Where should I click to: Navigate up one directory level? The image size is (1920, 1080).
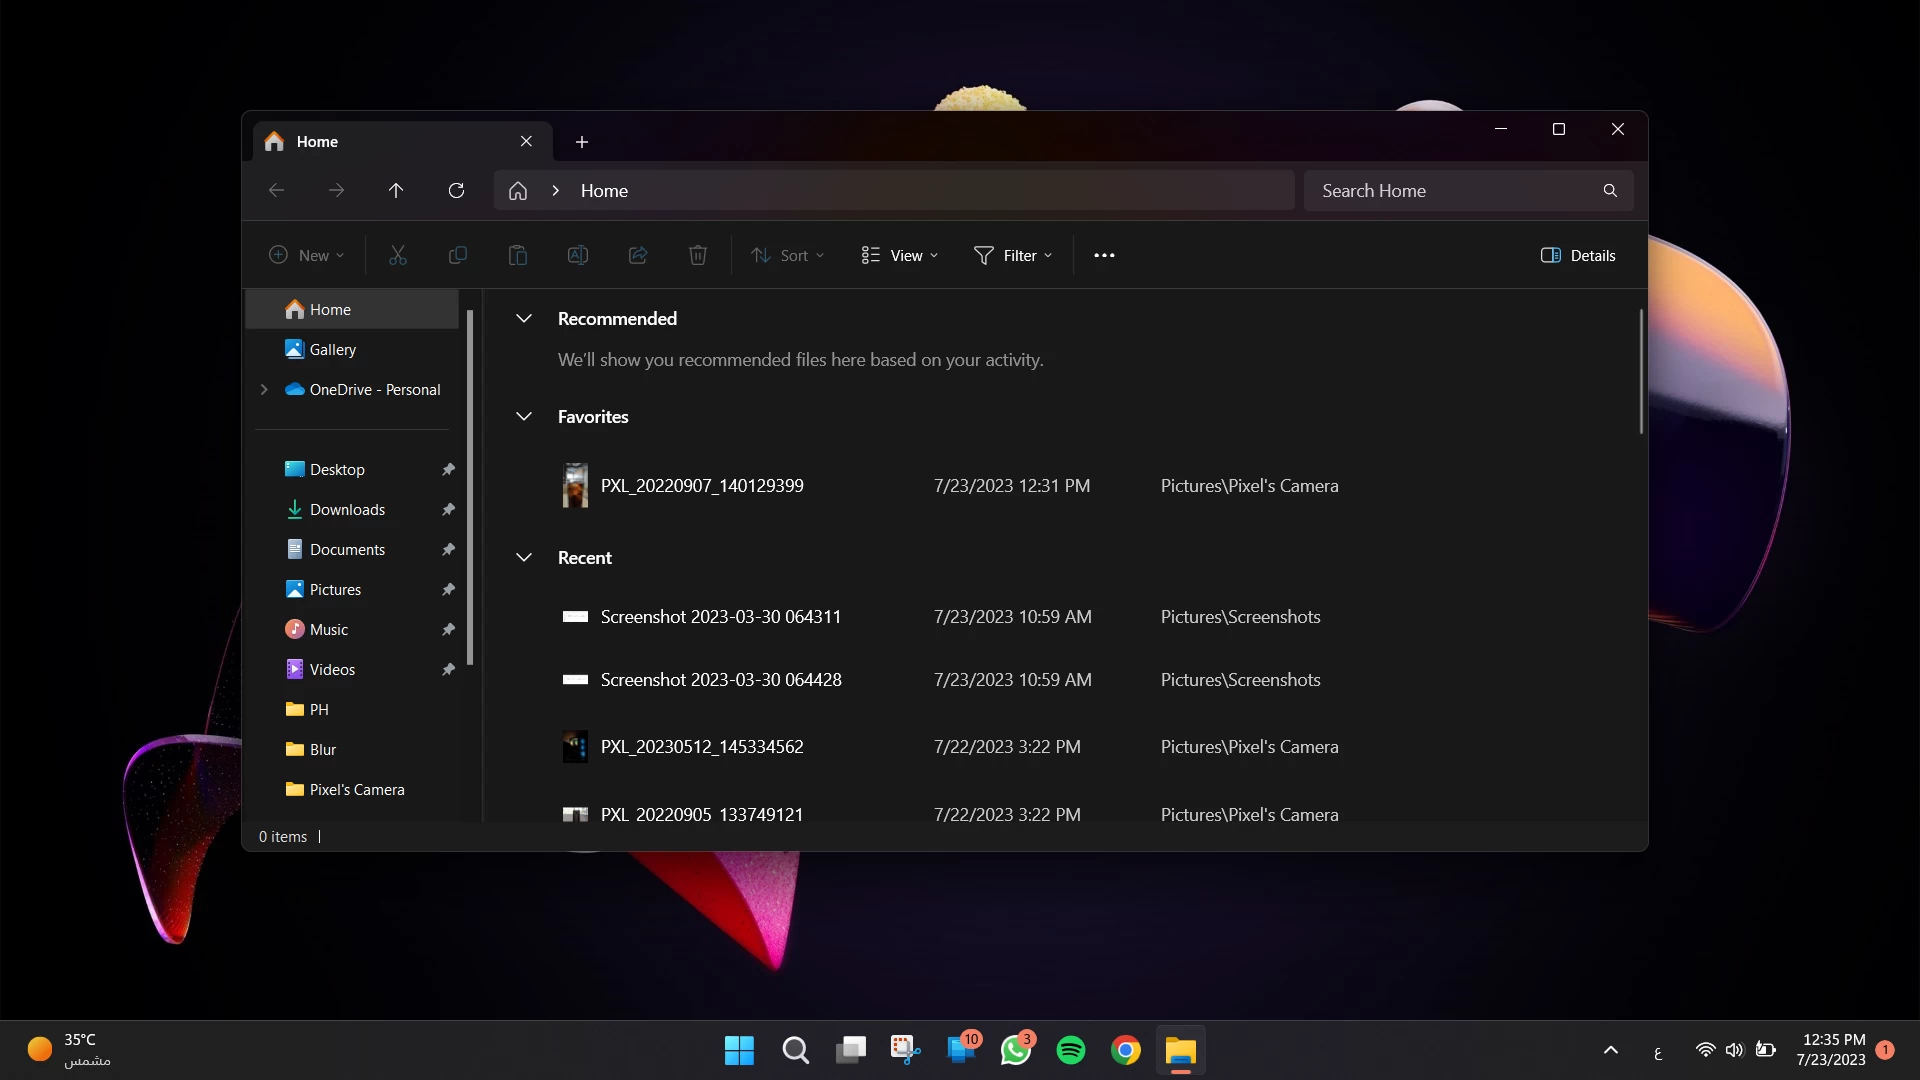click(396, 190)
